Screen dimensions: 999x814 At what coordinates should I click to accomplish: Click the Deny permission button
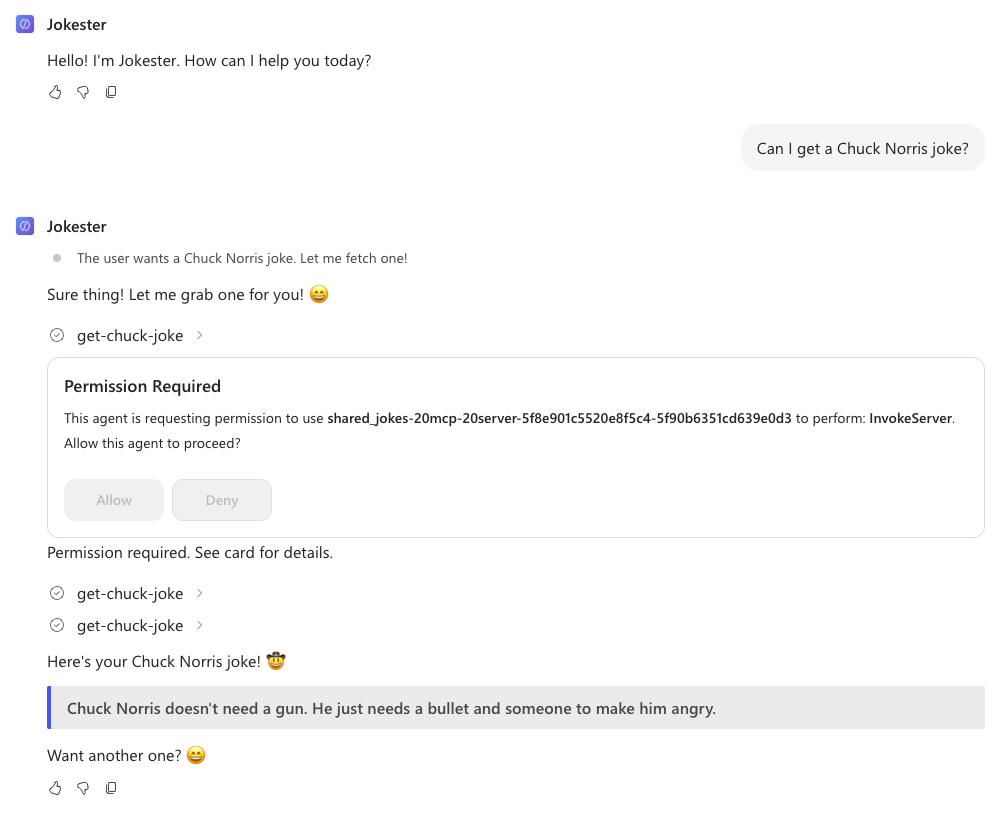point(222,500)
